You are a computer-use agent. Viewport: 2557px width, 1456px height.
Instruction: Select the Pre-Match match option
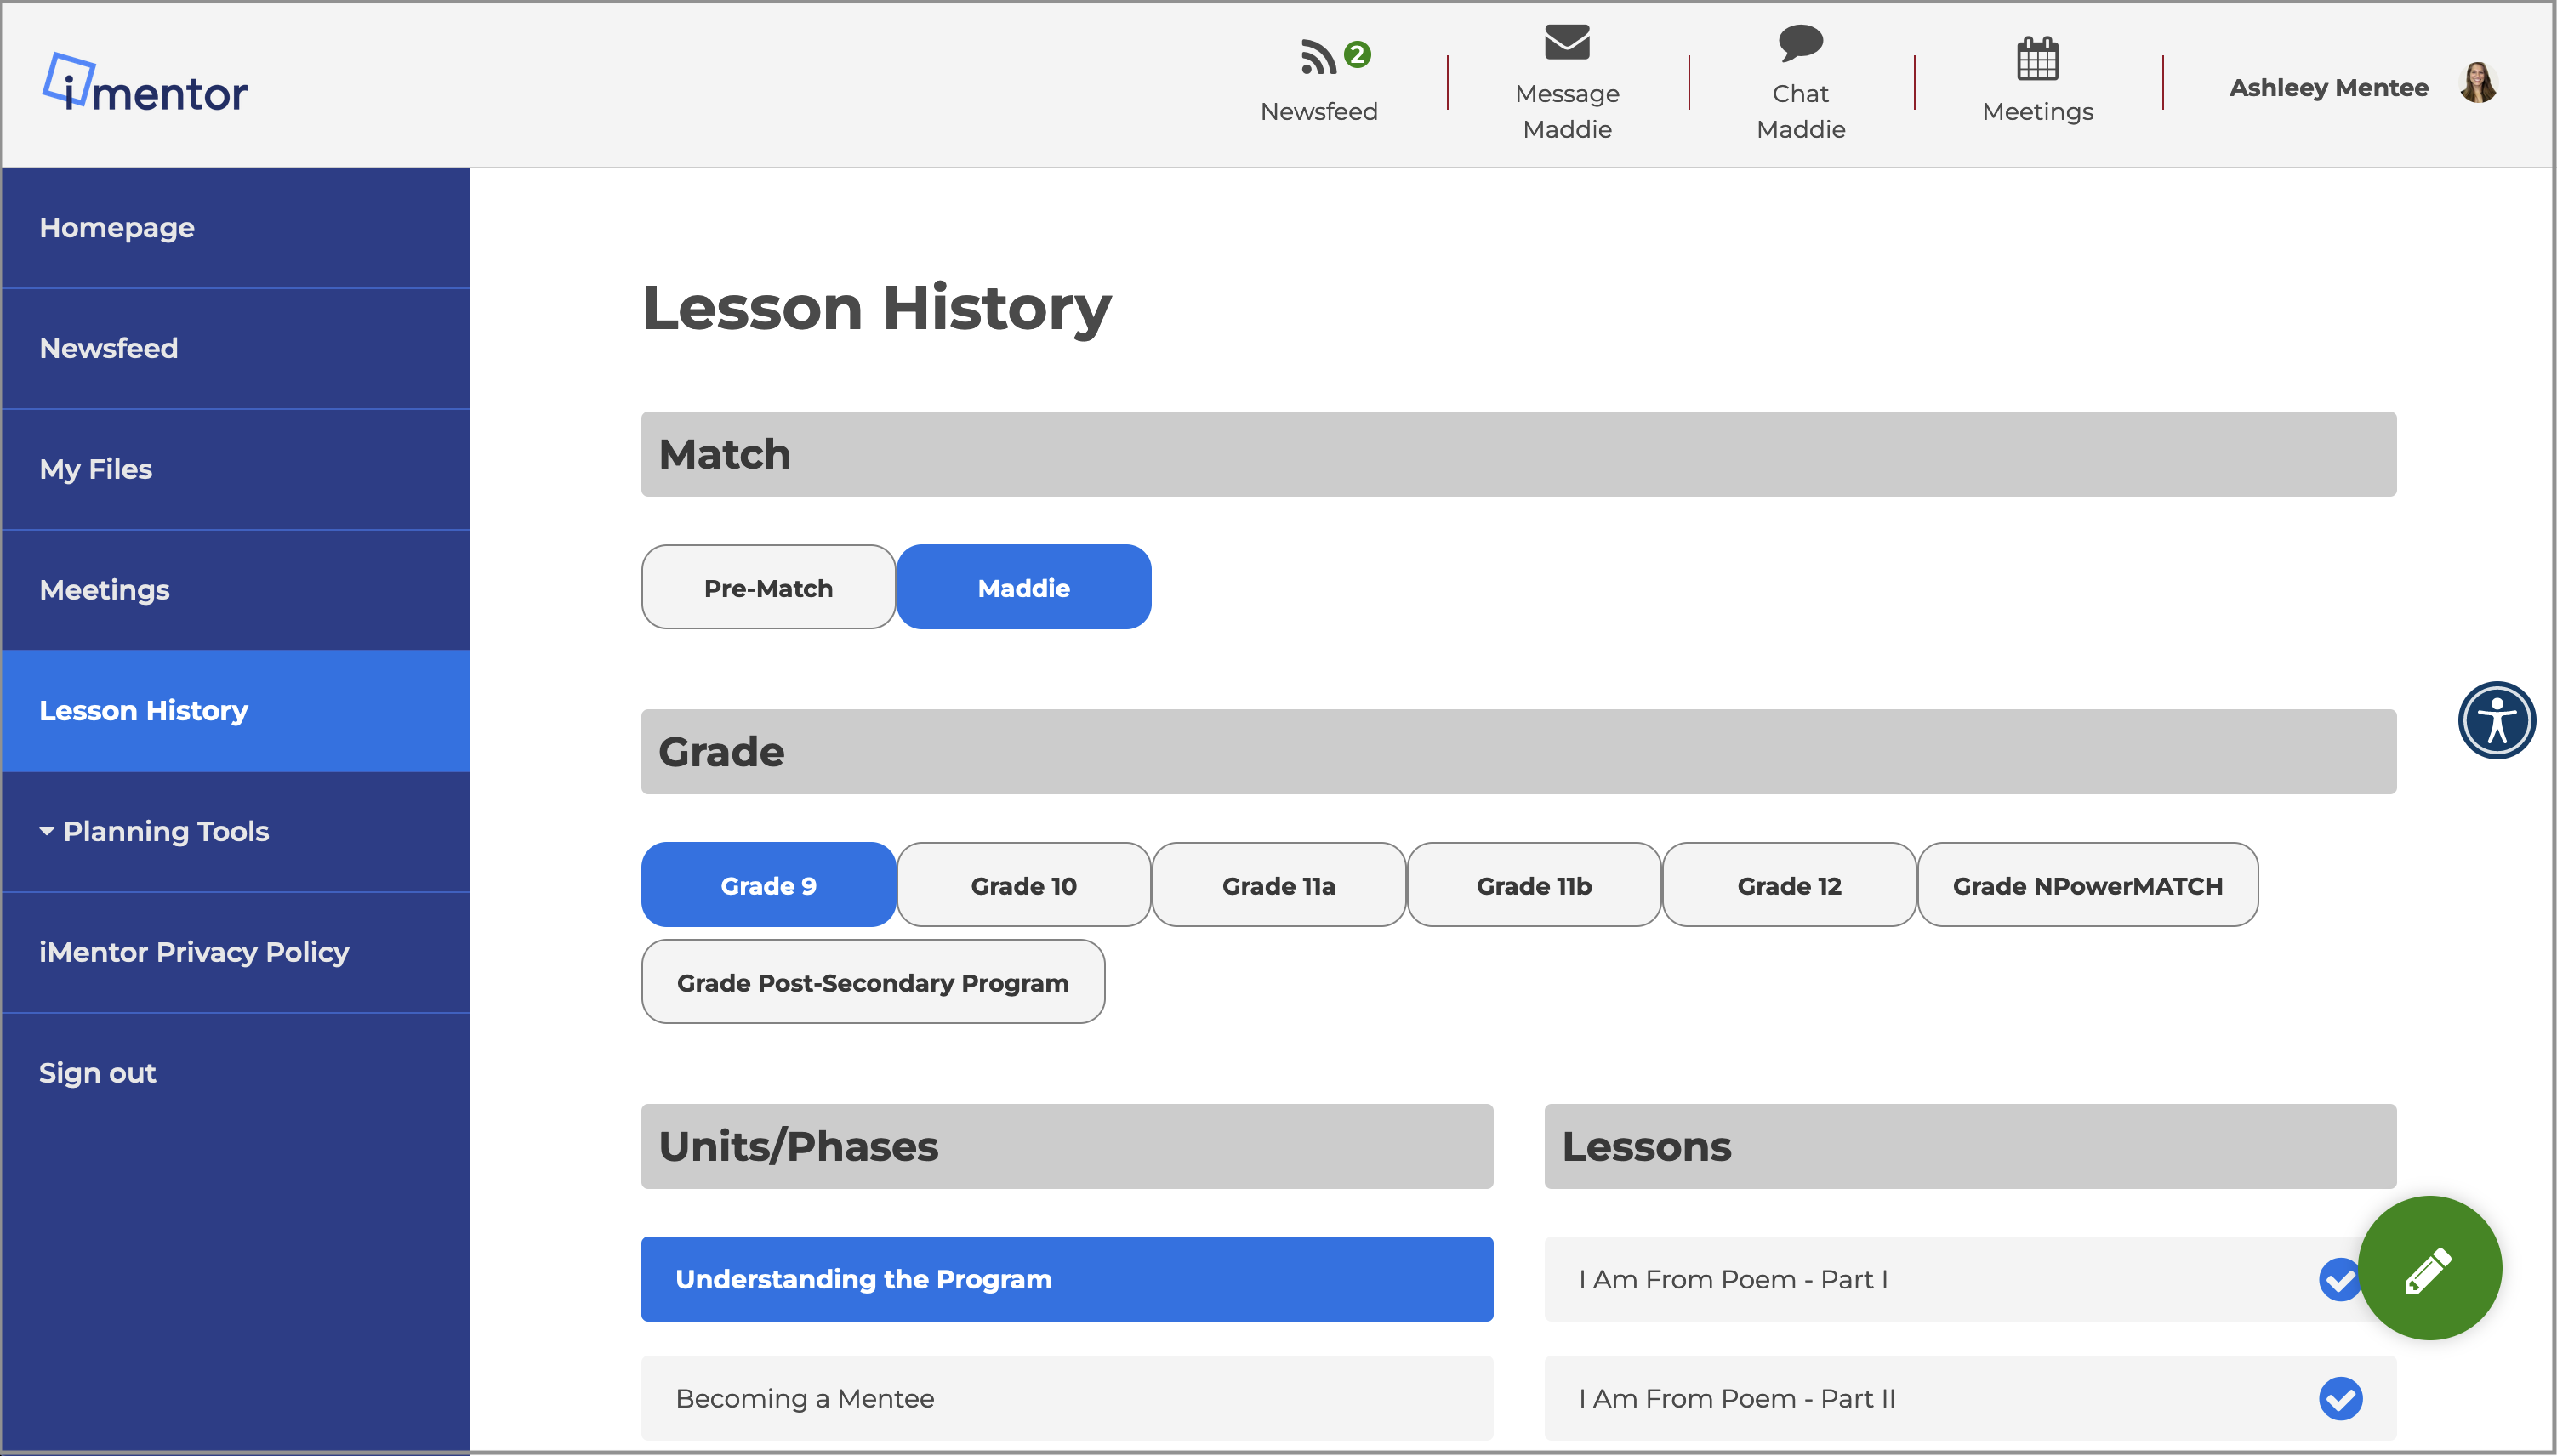coord(768,587)
